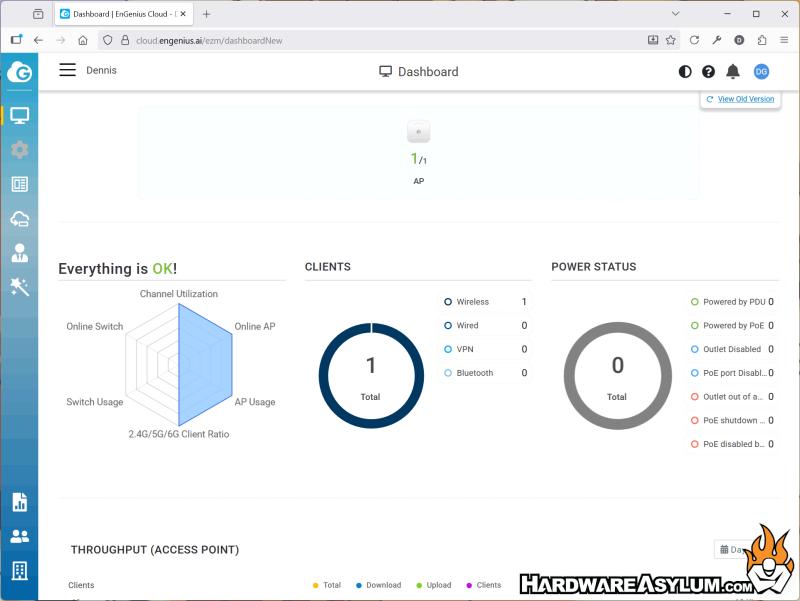
Task: Click the browser address bar
Action: click(380, 40)
